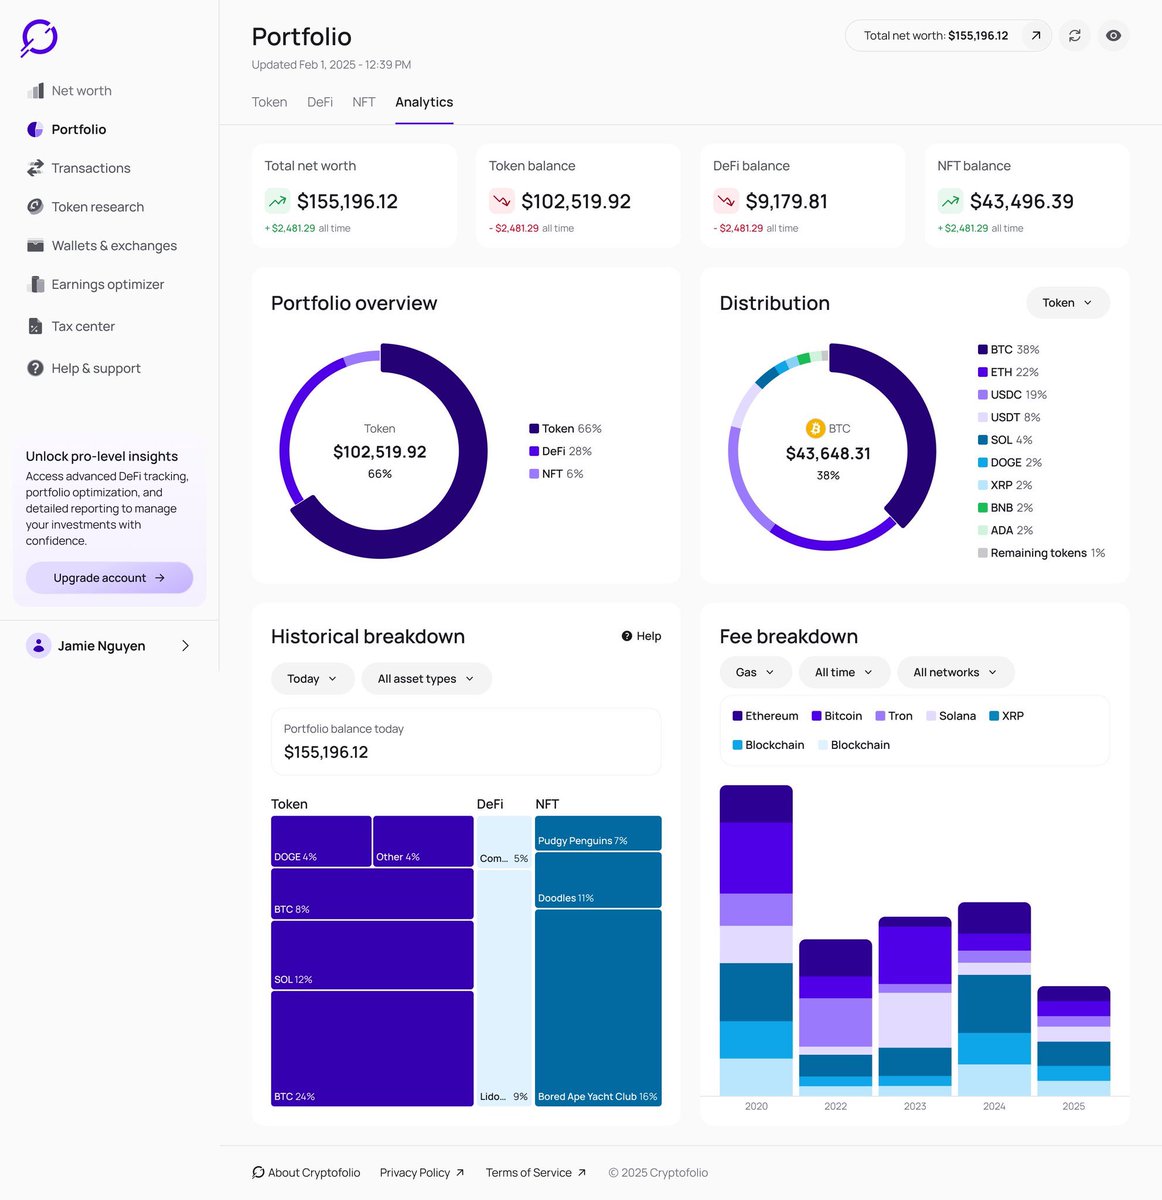
Task: Click the 2020 fee bar column
Action: tap(756, 941)
